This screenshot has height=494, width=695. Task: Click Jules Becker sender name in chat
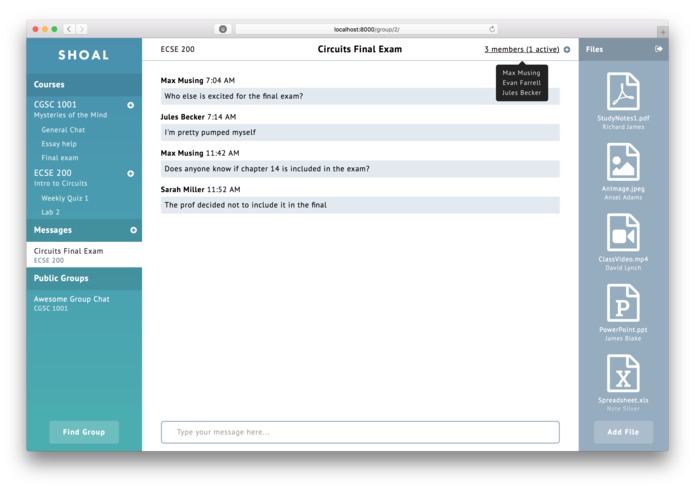(182, 117)
